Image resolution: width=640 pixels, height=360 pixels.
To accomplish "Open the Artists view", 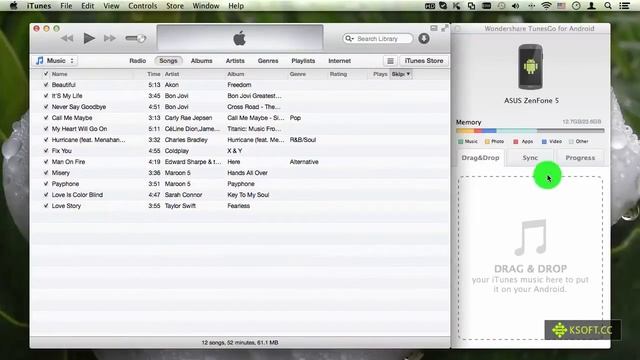I will (x=235, y=61).
